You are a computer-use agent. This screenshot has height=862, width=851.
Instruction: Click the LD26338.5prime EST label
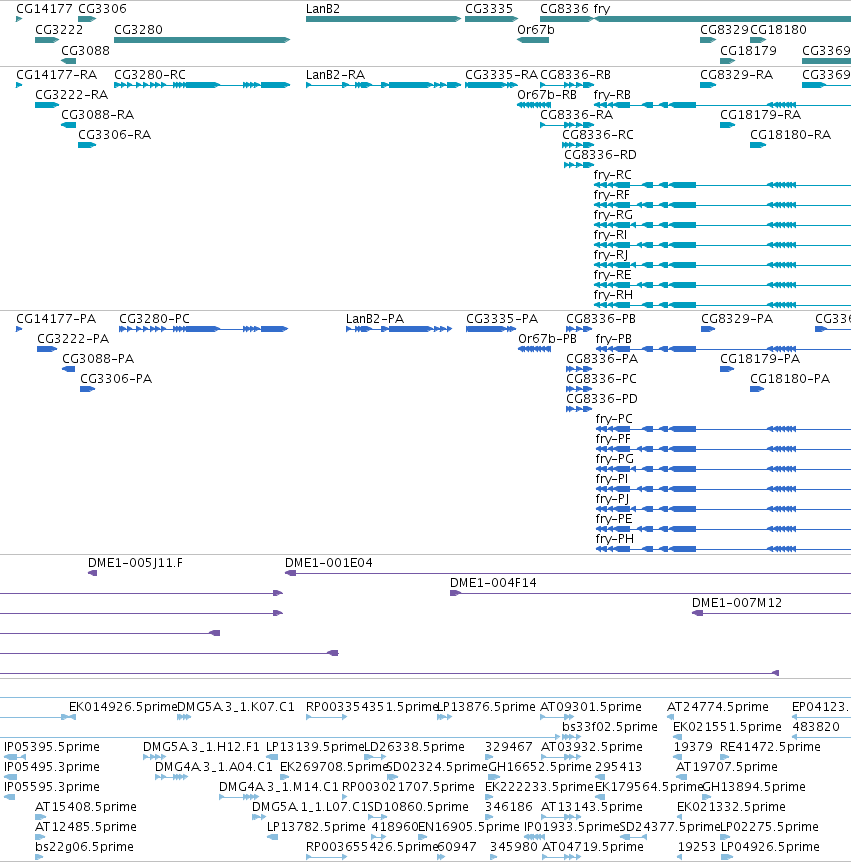pyautogui.click(x=415, y=747)
